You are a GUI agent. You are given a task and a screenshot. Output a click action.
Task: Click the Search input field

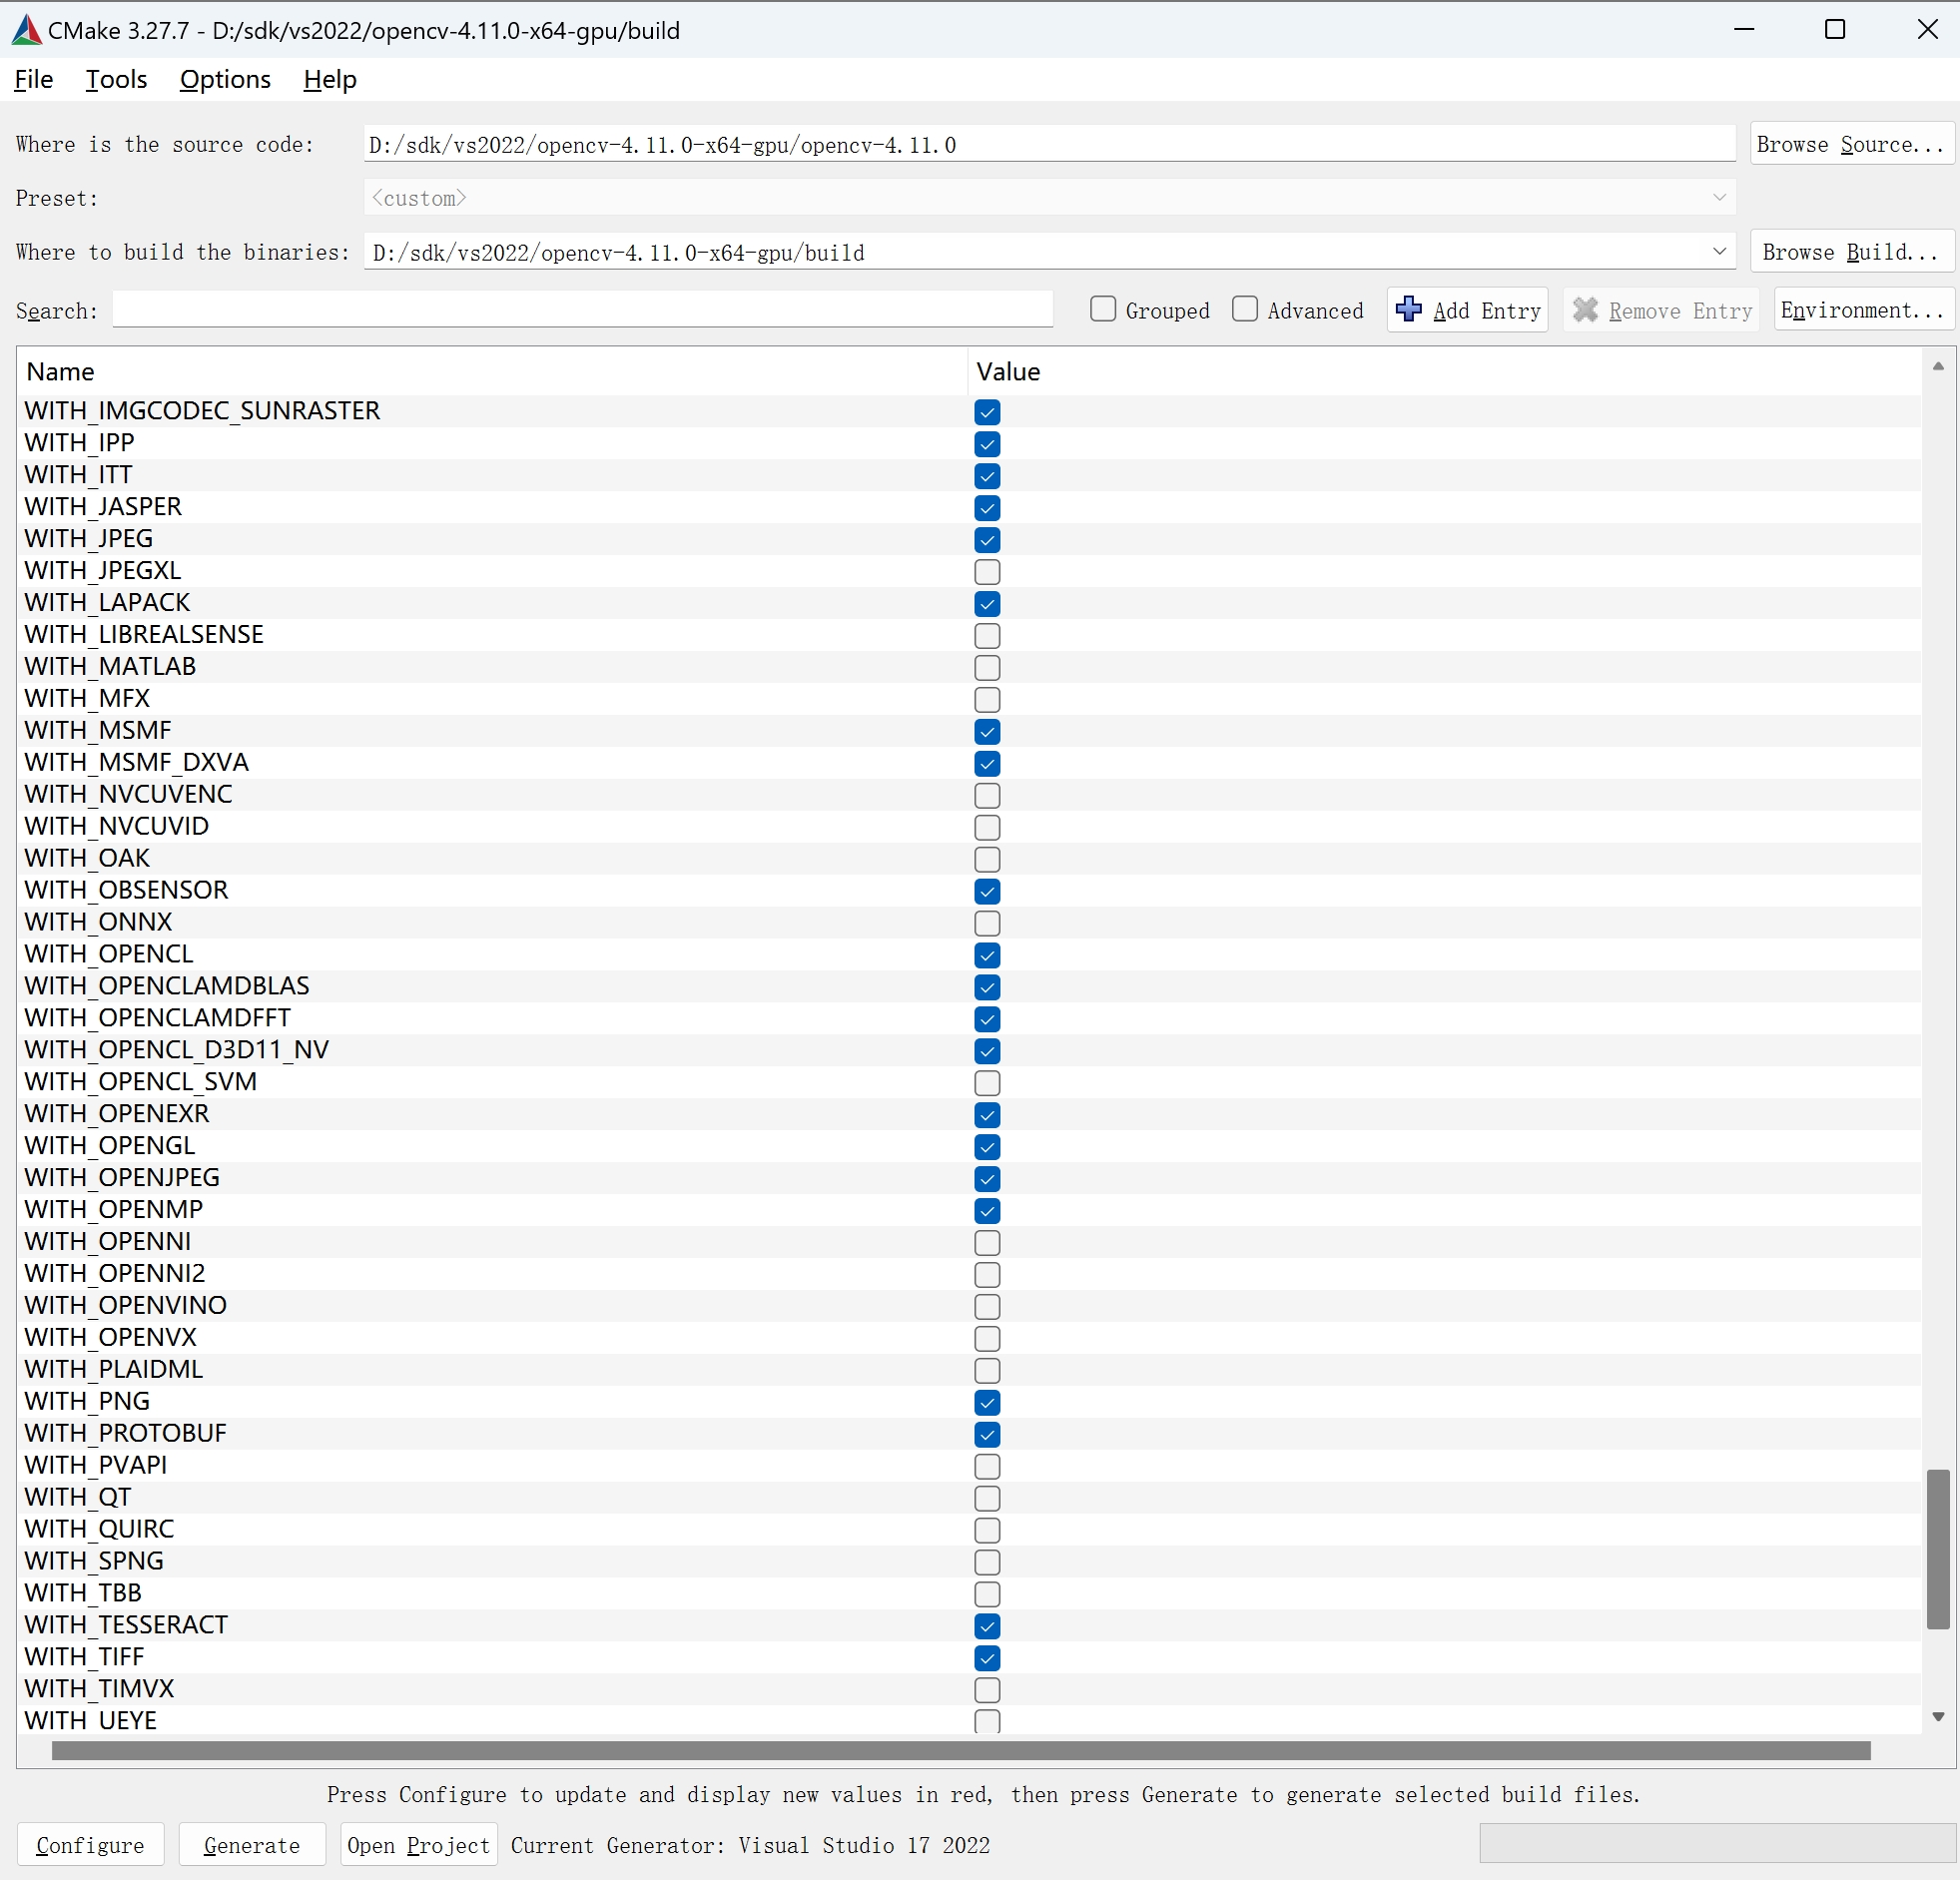click(583, 310)
